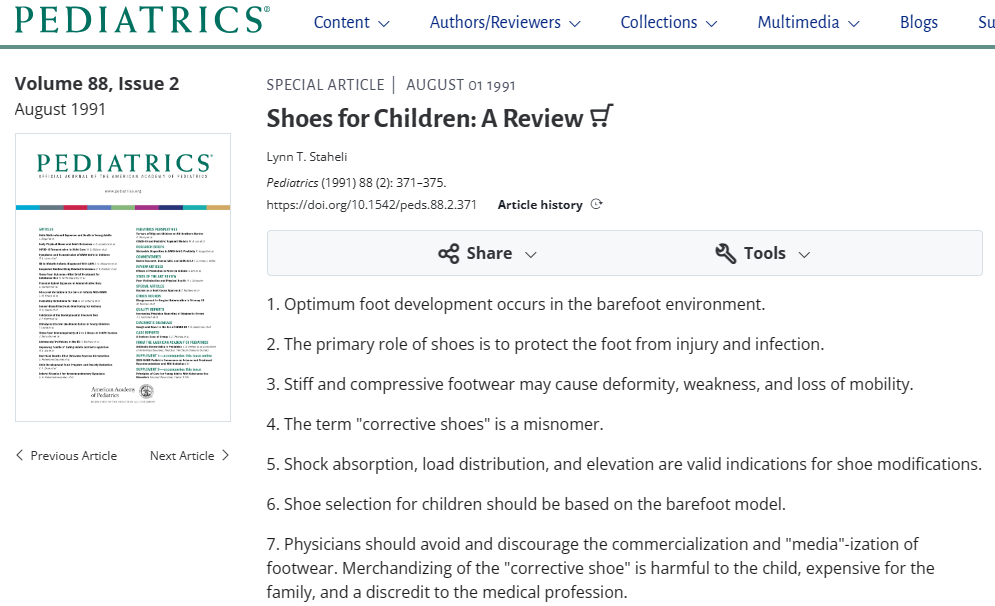This screenshot has height=606, width=995.
Task: Go to the Previous Article
Action: pos(73,455)
